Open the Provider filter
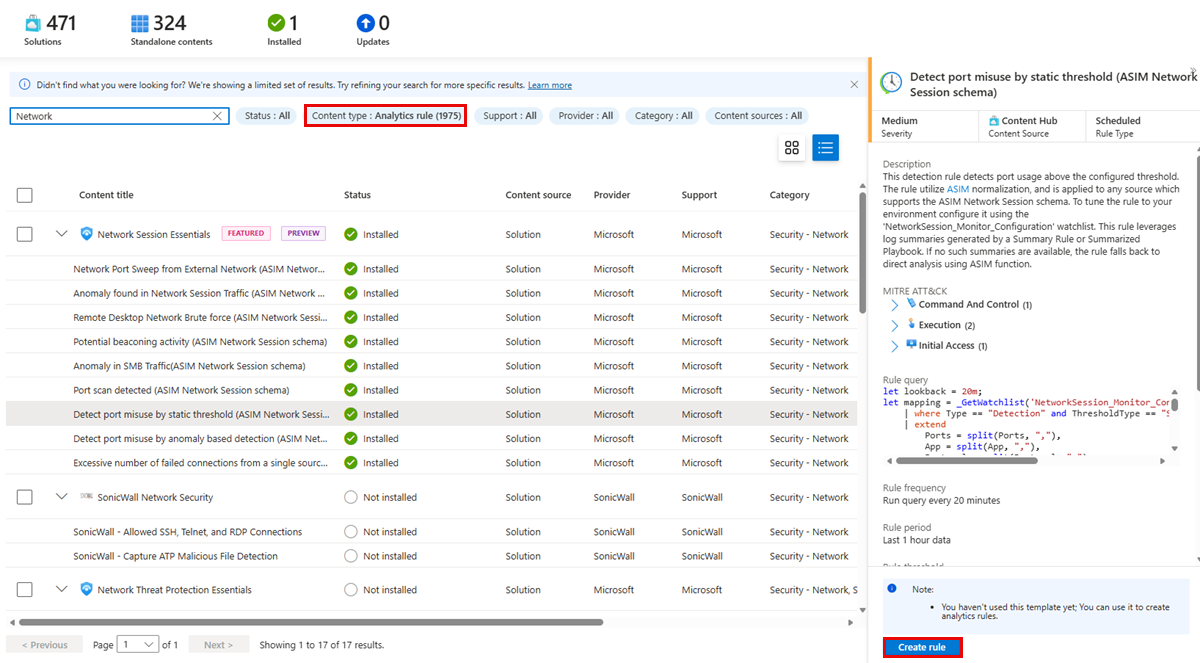The width and height of the screenshot is (1200, 663). 586,116
